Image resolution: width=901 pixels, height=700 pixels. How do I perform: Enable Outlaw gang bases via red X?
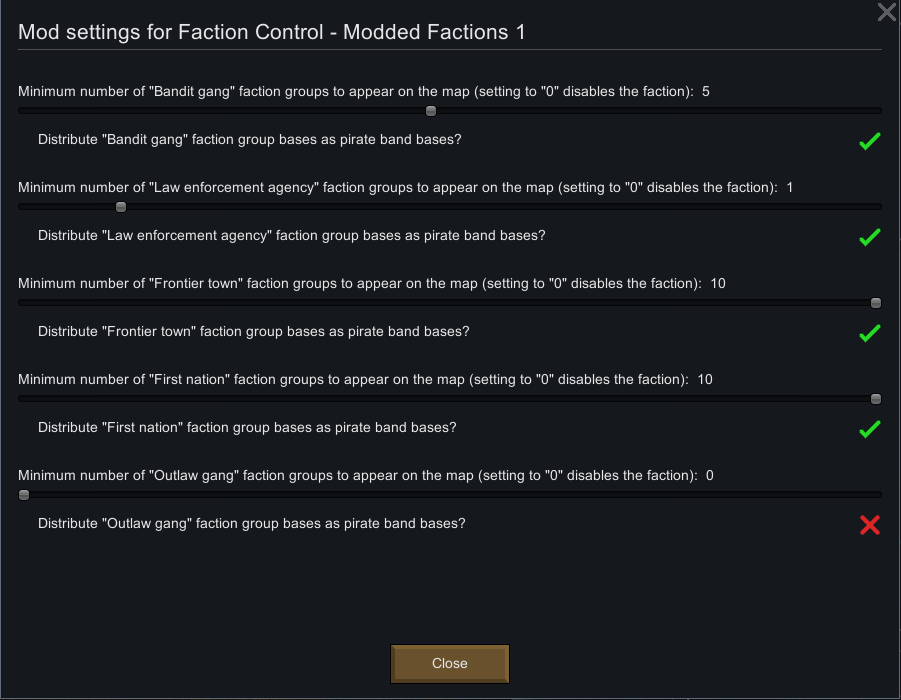[869, 525]
